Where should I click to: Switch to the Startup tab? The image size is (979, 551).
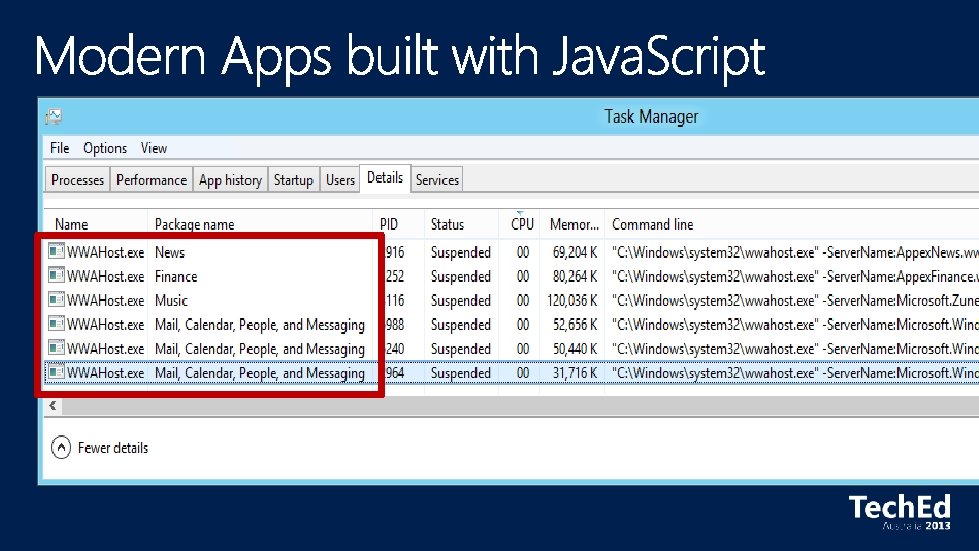click(x=293, y=180)
